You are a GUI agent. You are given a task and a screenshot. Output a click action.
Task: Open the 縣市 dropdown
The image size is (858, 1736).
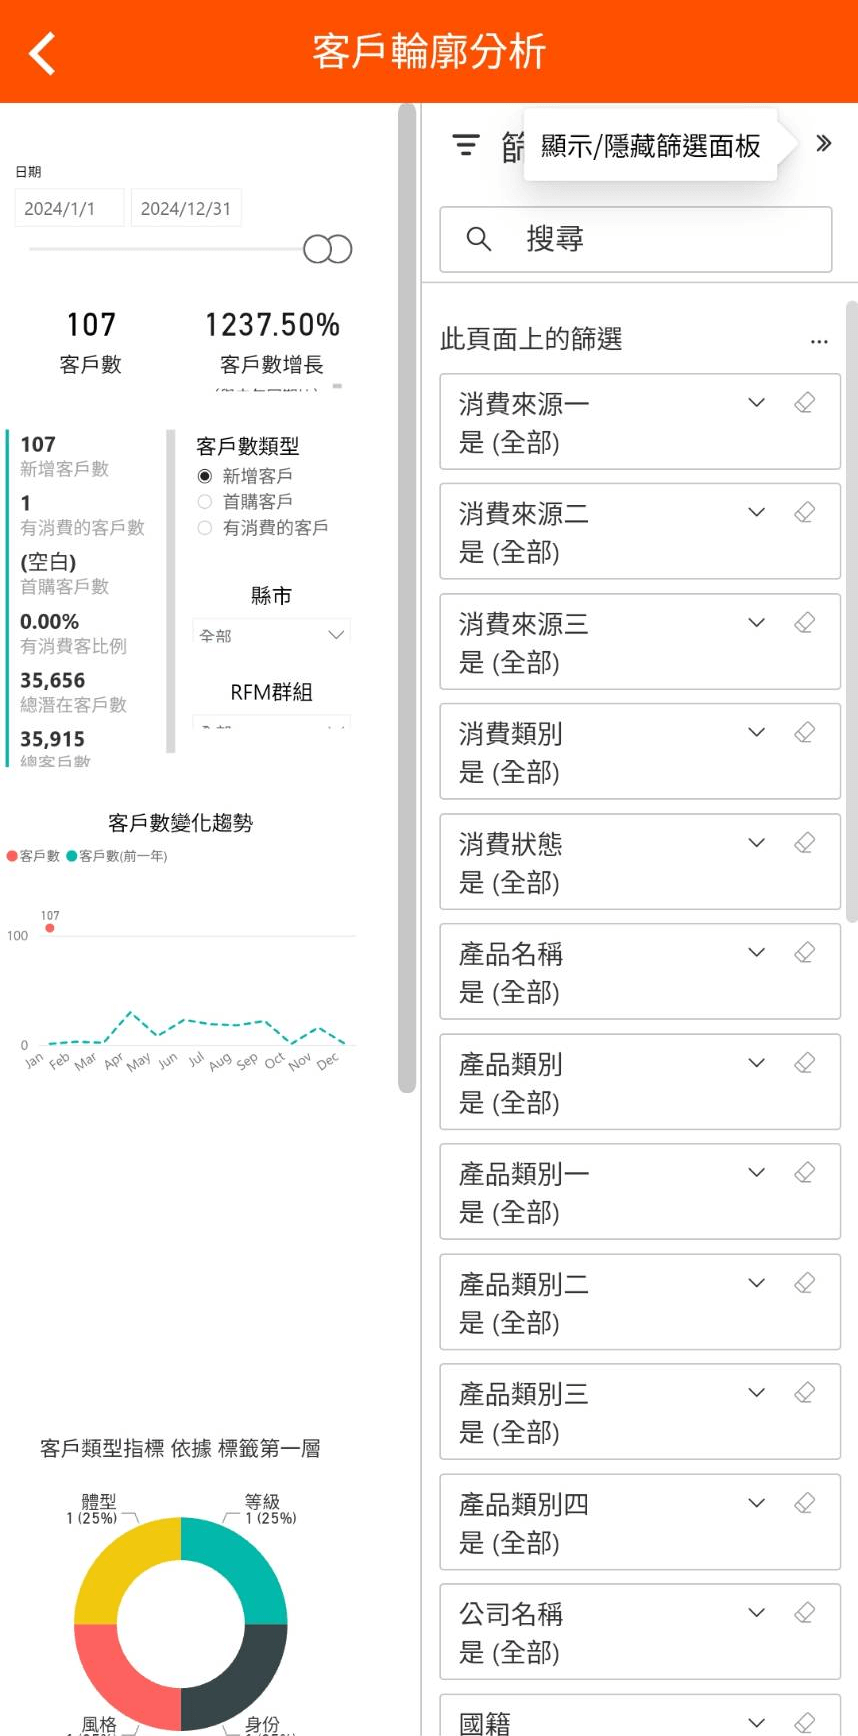click(271, 631)
